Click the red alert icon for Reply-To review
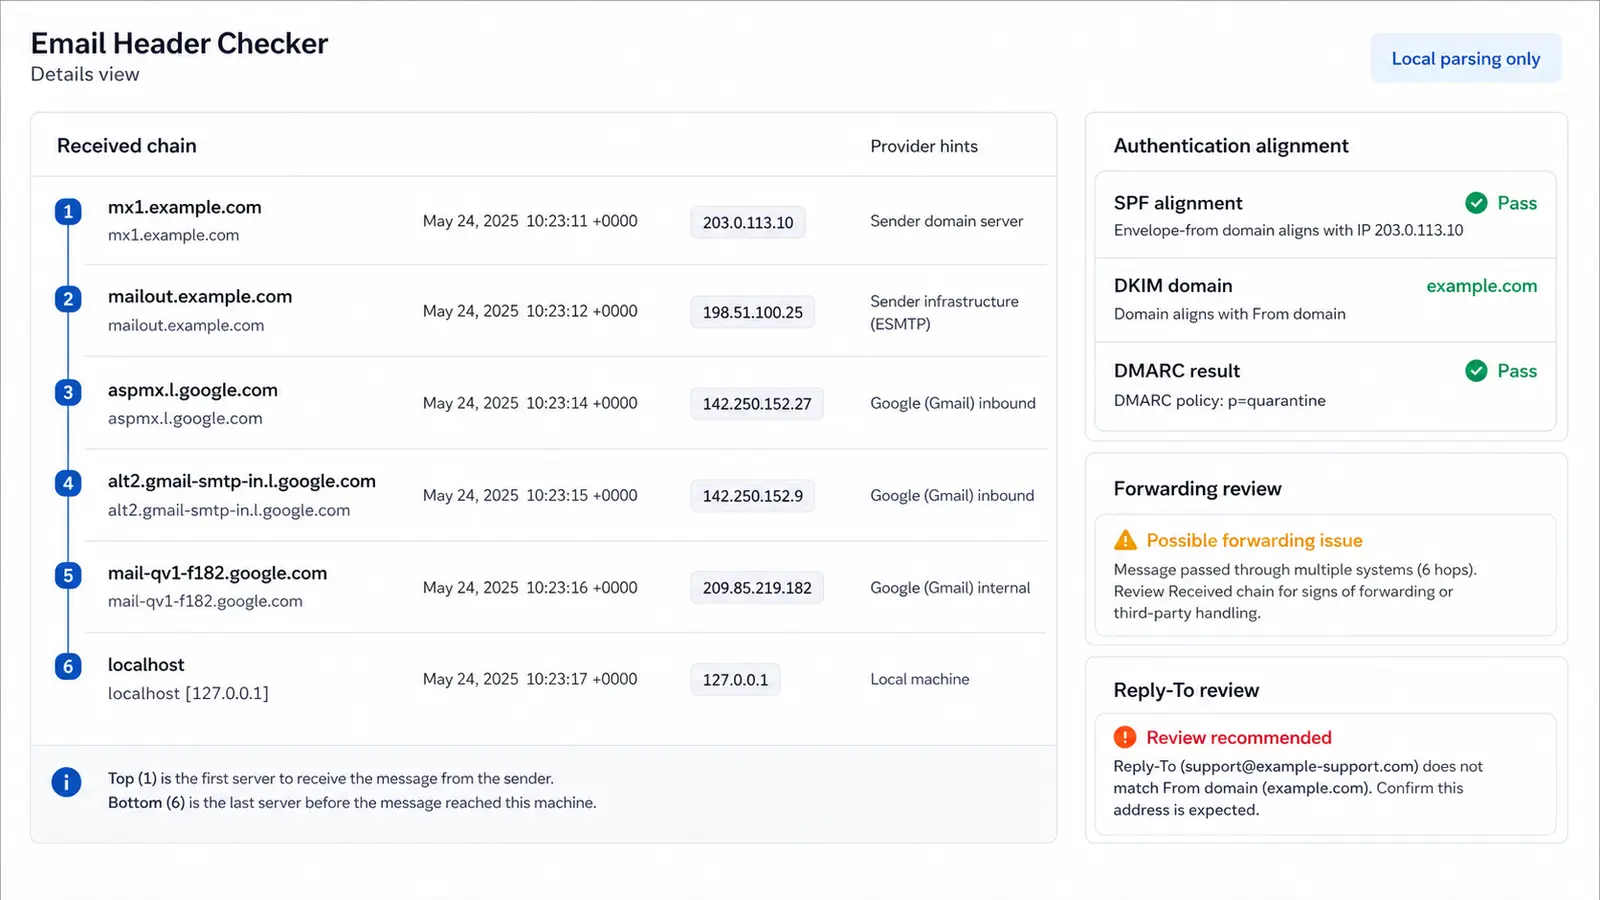 tap(1125, 737)
